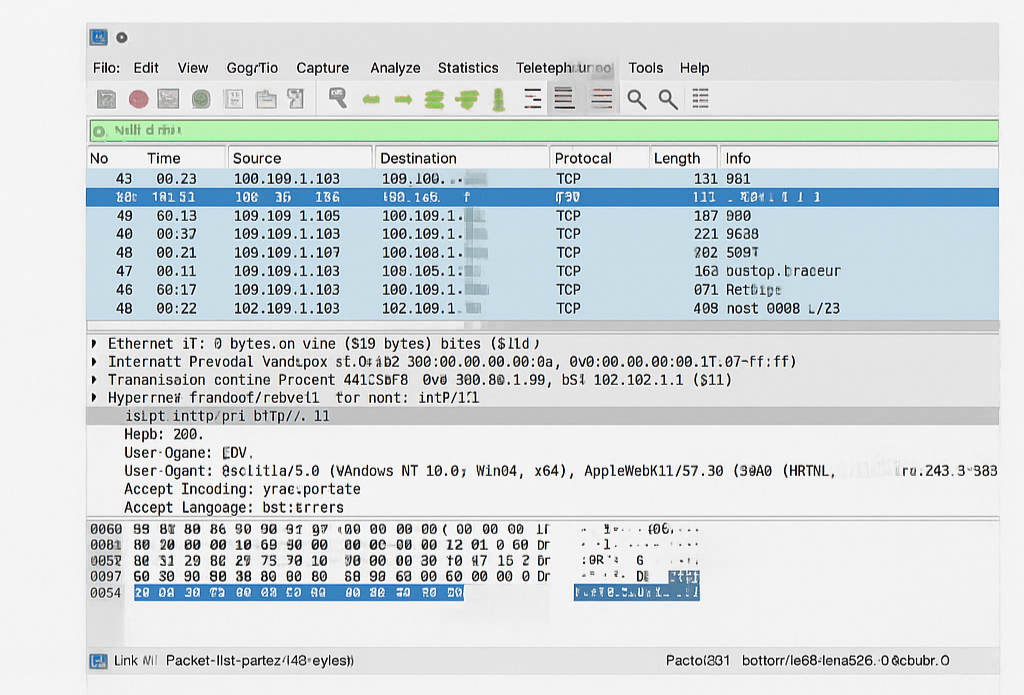Select packet row 43 at time 00.23
The height and width of the screenshot is (695, 1024).
click(x=542, y=179)
